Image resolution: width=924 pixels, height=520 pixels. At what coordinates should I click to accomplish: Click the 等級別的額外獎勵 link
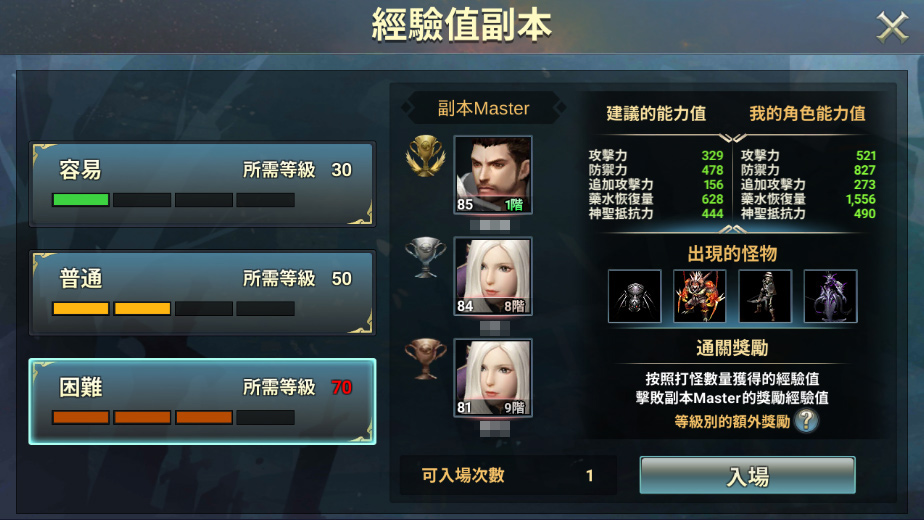pos(732,422)
